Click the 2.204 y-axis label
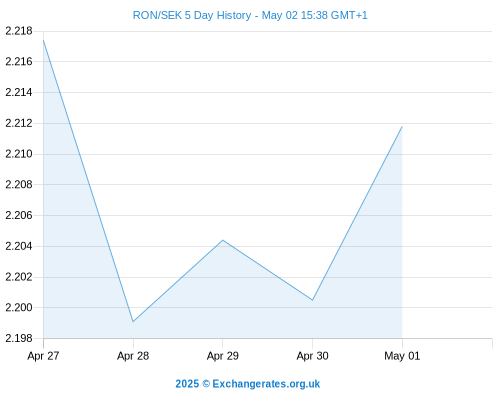The height and width of the screenshot is (400, 495). (19, 246)
